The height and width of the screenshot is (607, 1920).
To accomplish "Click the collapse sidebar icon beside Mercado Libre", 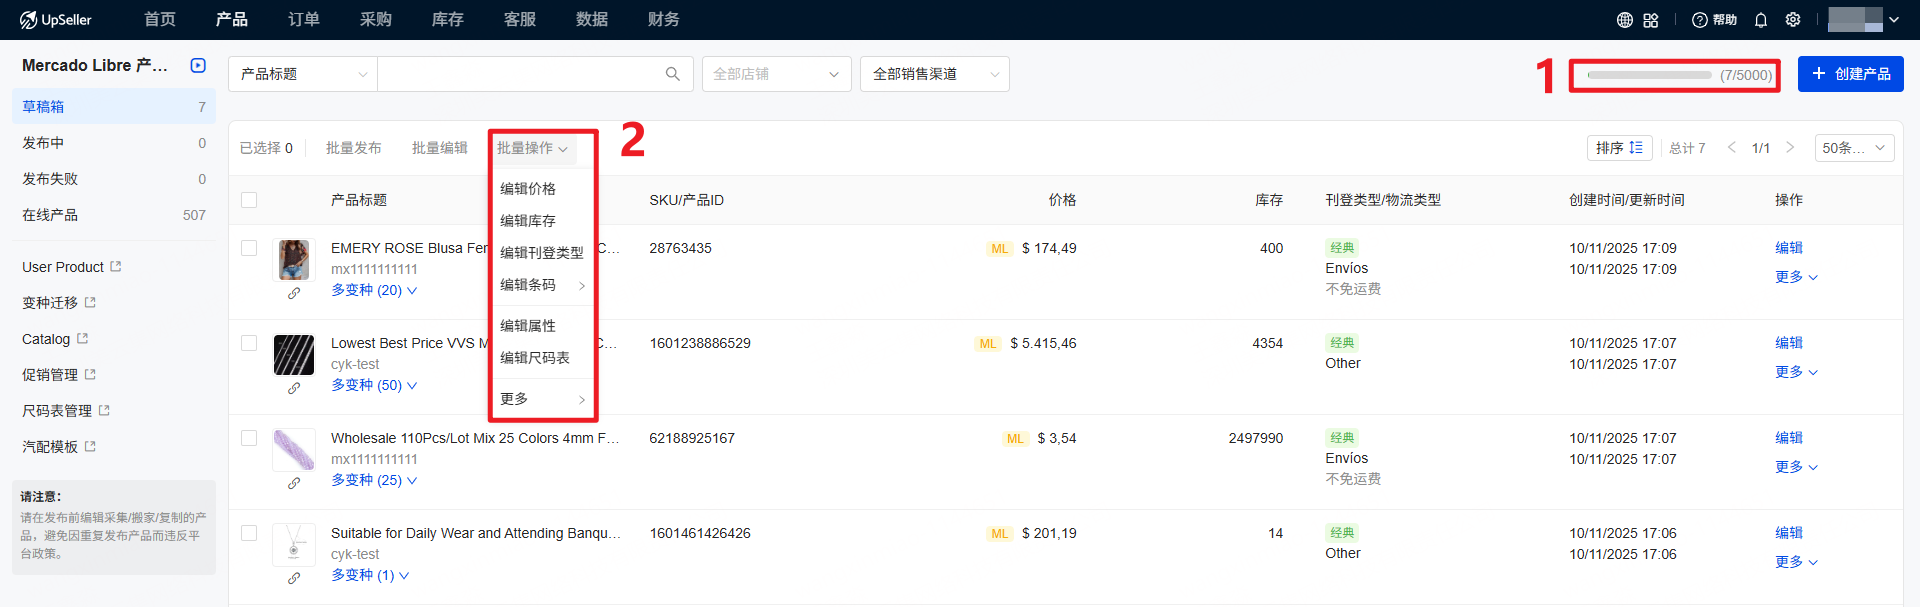I will coord(198,65).
